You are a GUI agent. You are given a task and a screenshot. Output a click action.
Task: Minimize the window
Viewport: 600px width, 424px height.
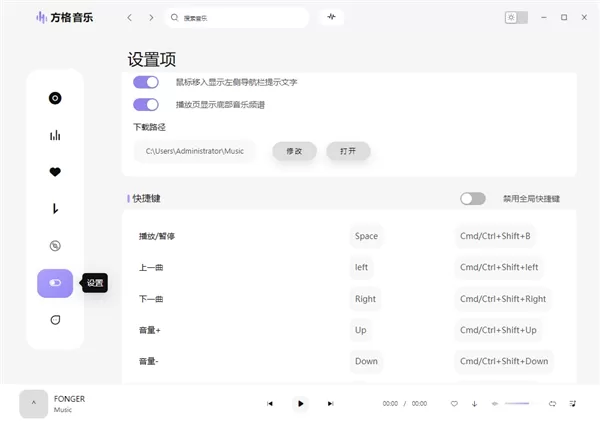click(544, 18)
